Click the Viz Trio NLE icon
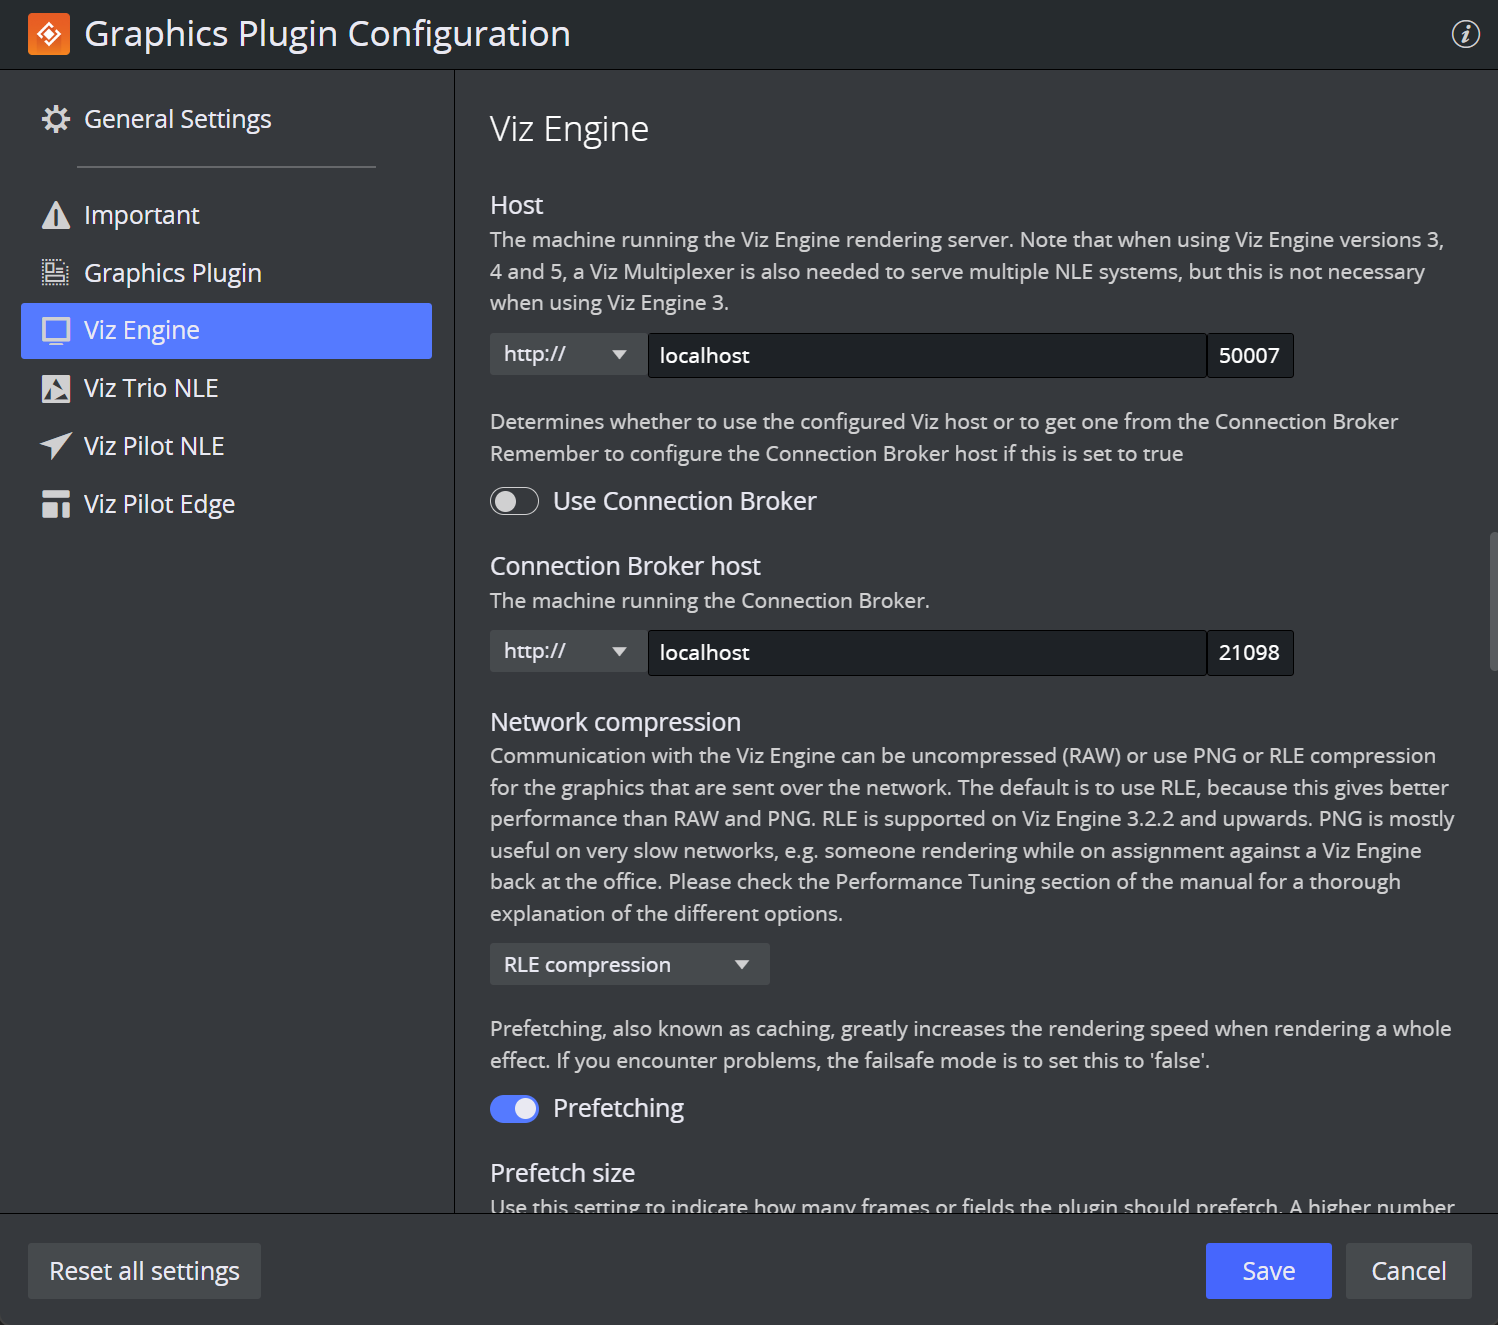 pos(56,388)
